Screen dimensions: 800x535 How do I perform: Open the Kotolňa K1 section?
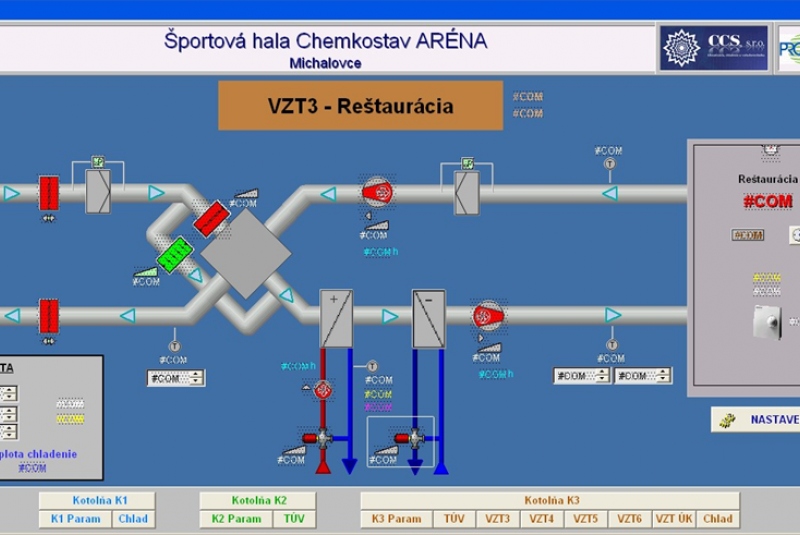(97, 500)
